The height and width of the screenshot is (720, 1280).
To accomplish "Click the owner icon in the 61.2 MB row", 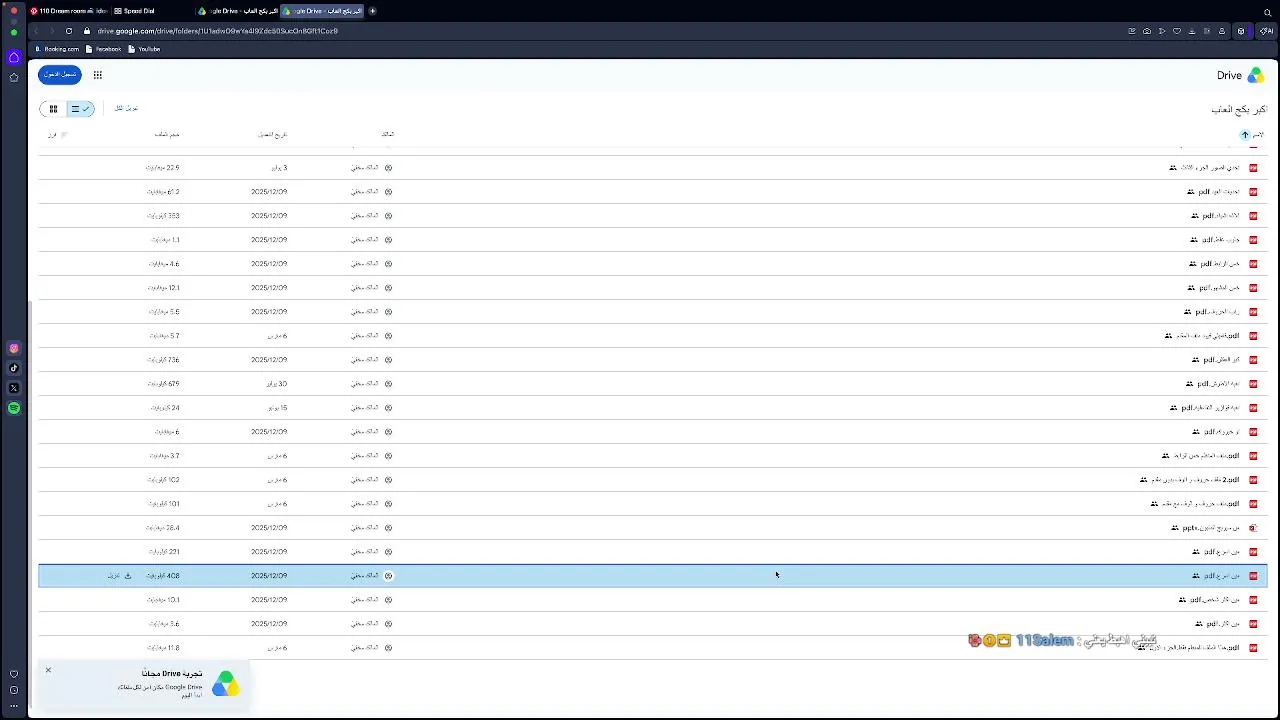I will tap(388, 192).
